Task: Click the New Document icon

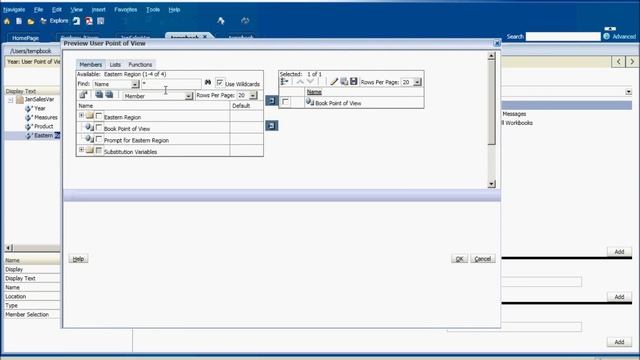Action: 19,21
